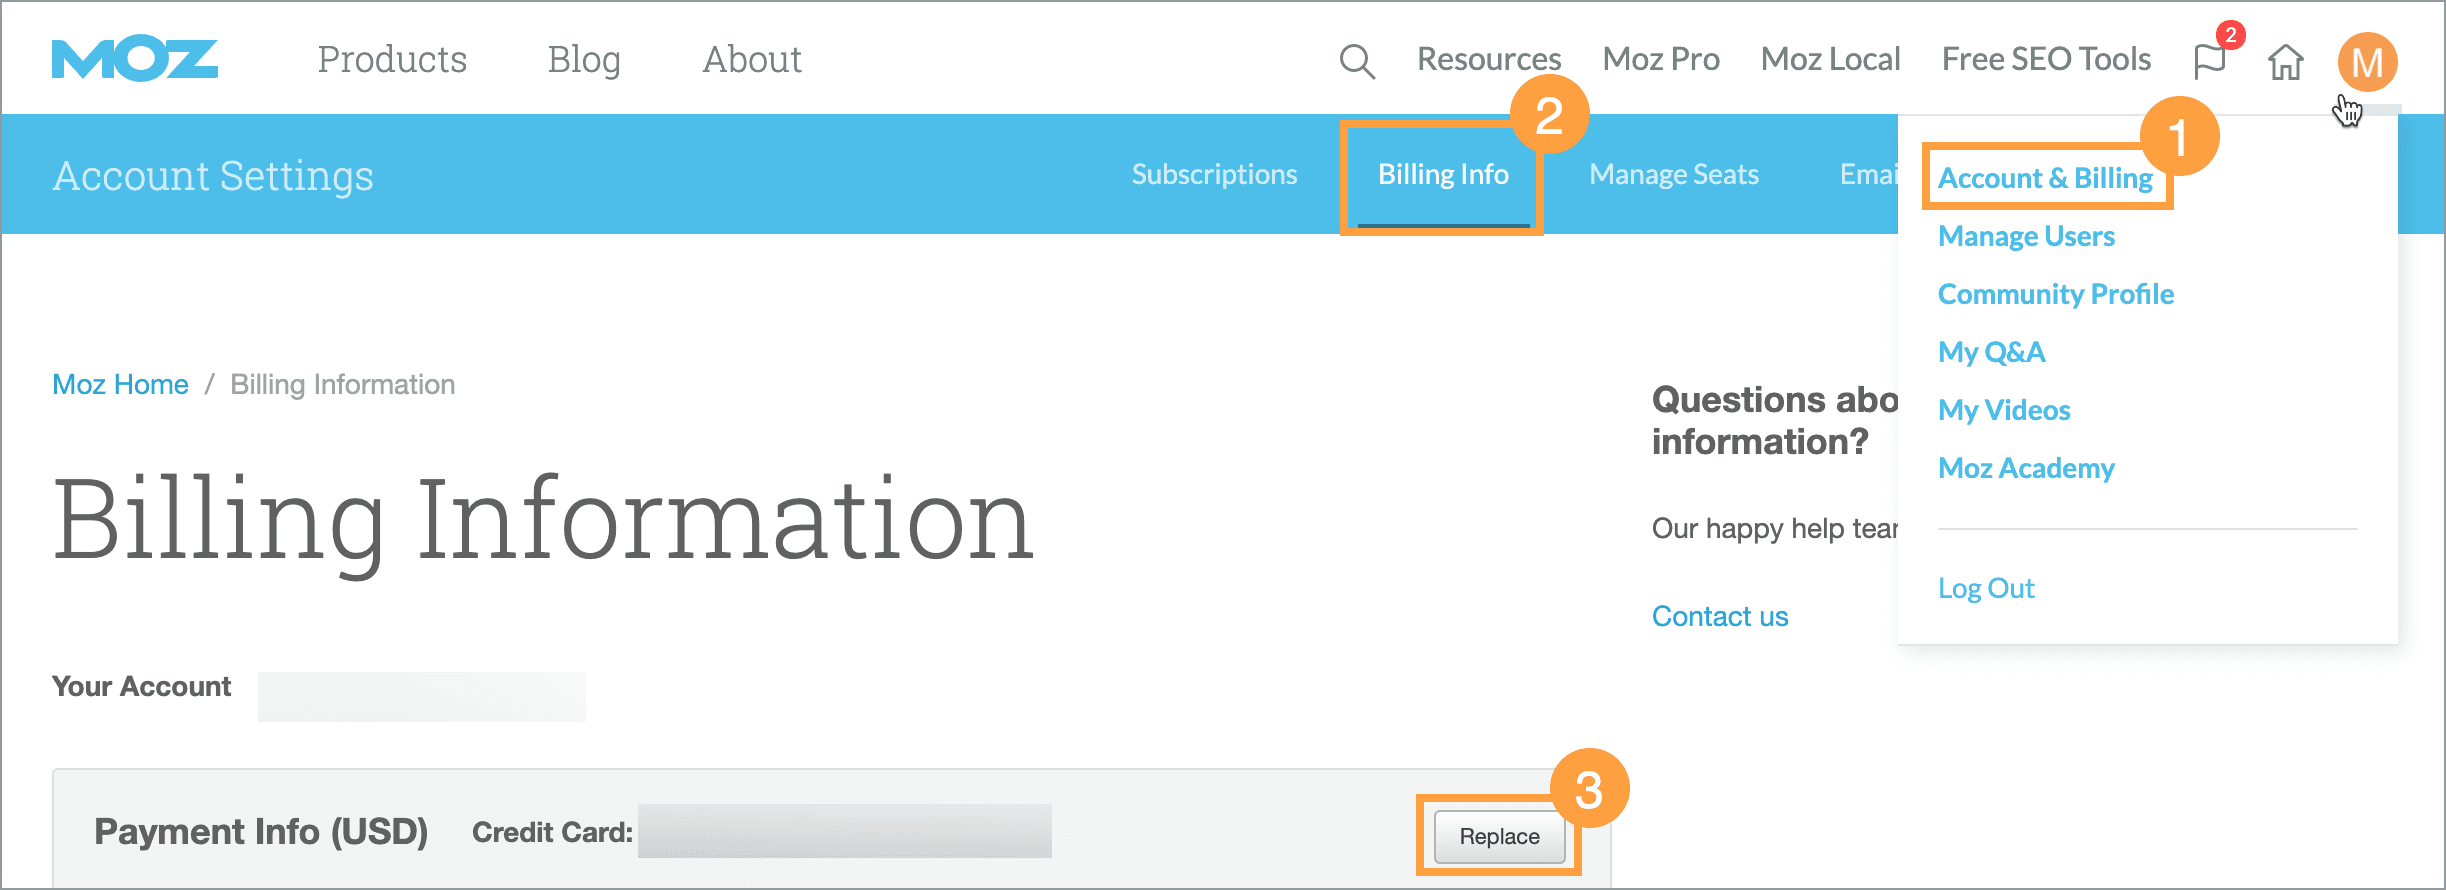The height and width of the screenshot is (890, 2446).
Task: Click the orange M user avatar
Action: (x=2366, y=62)
